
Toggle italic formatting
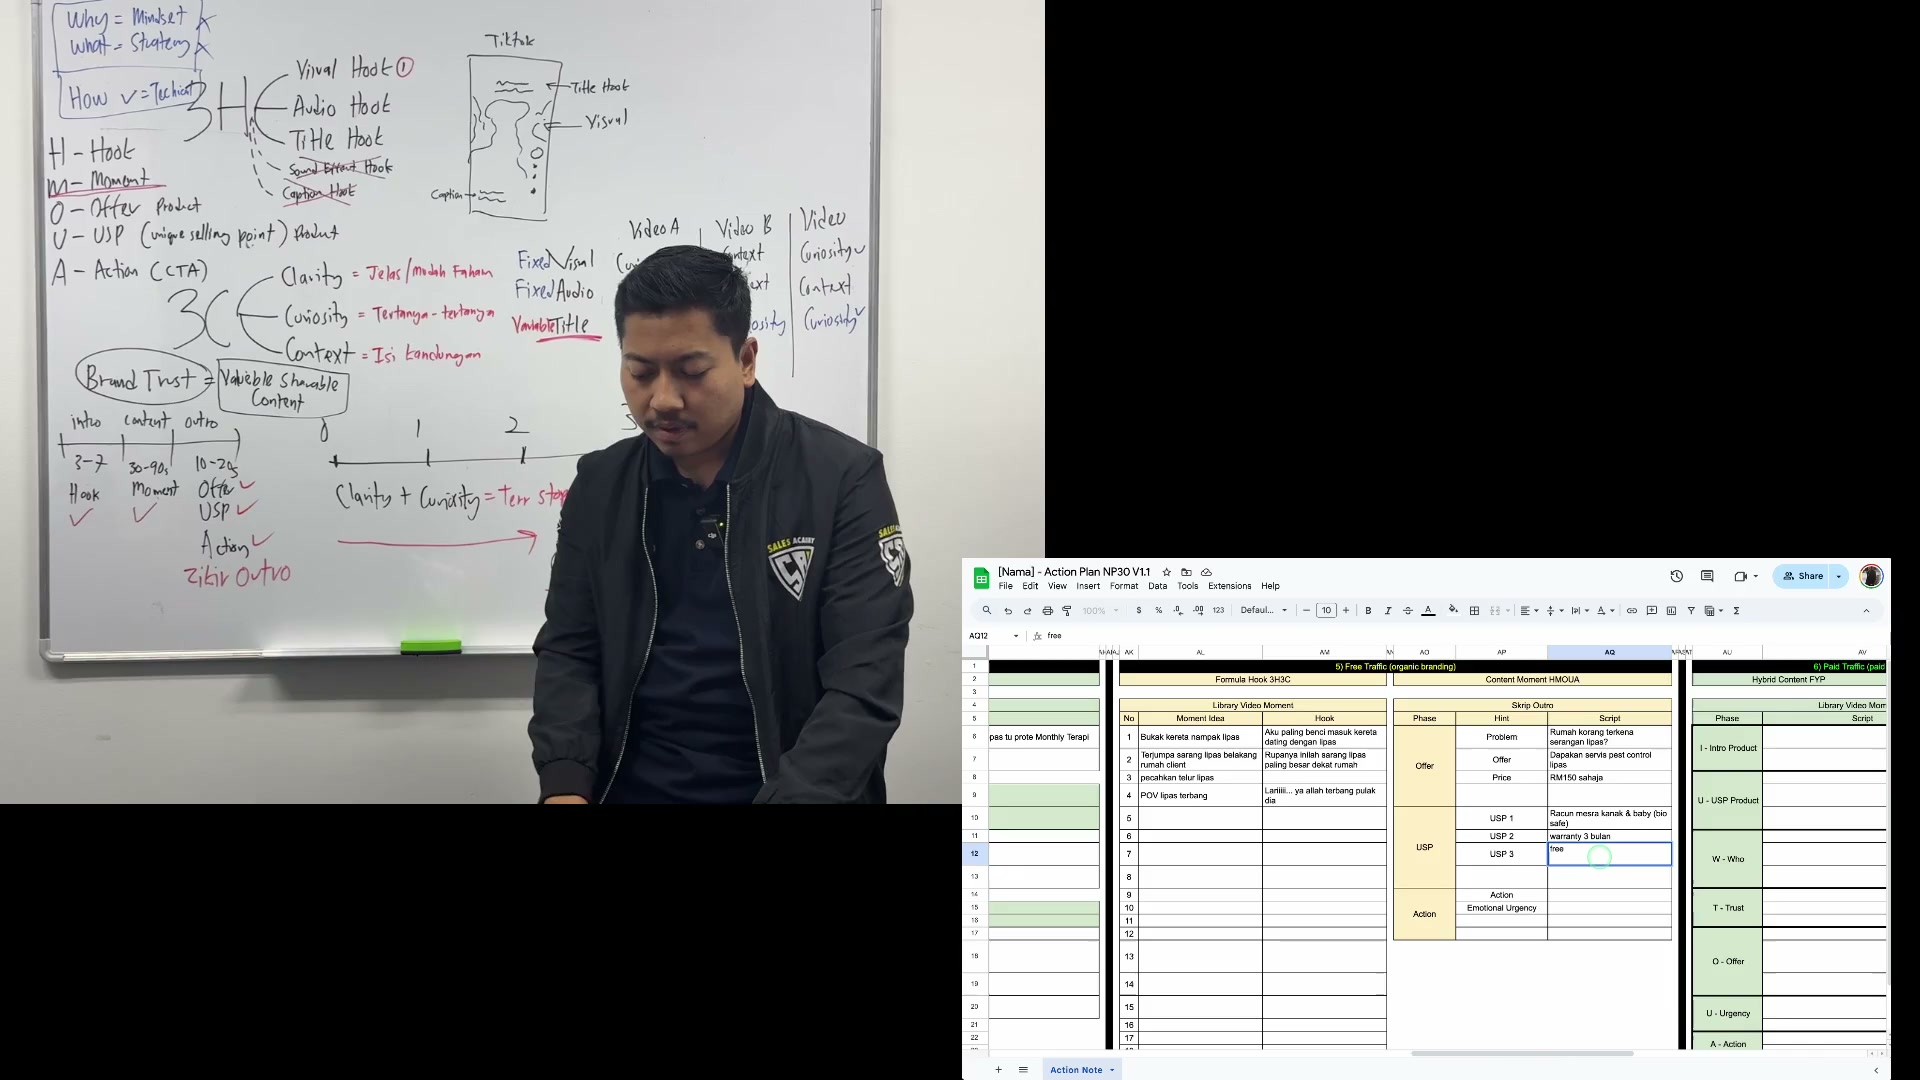point(1388,611)
